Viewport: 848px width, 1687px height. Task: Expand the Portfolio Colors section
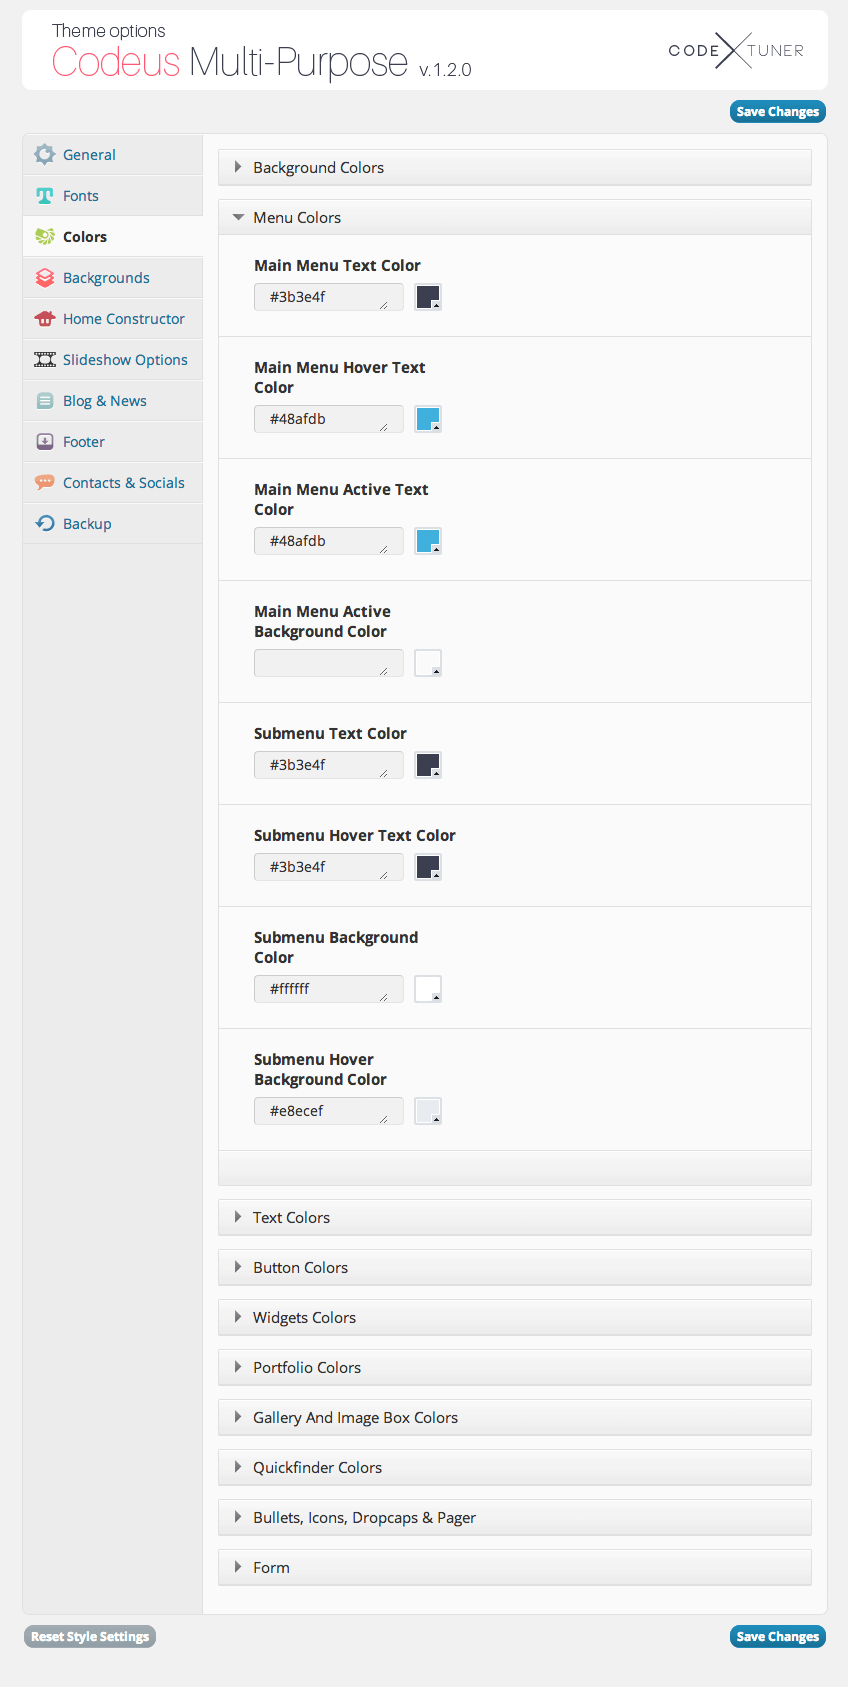point(514,1367)
